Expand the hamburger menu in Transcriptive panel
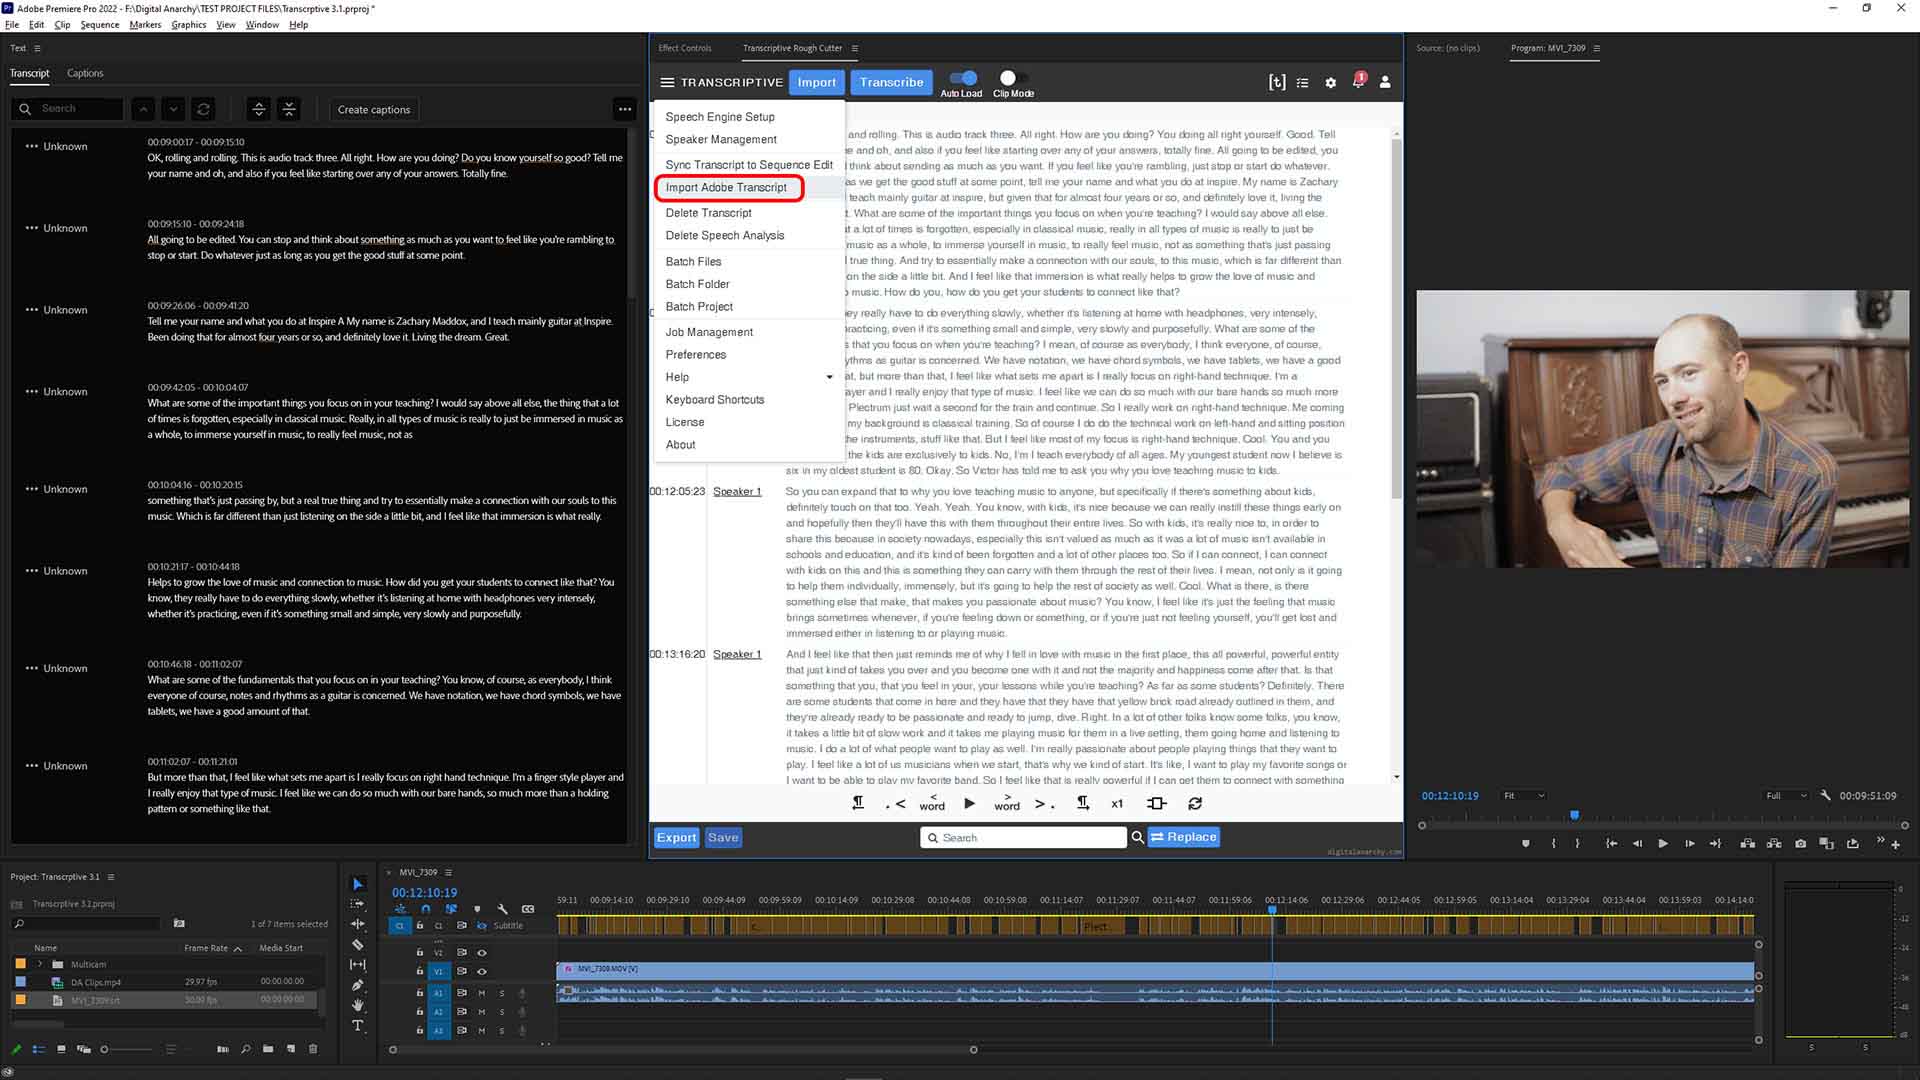Screen dimensions: 1920x1080 [666, 80]
